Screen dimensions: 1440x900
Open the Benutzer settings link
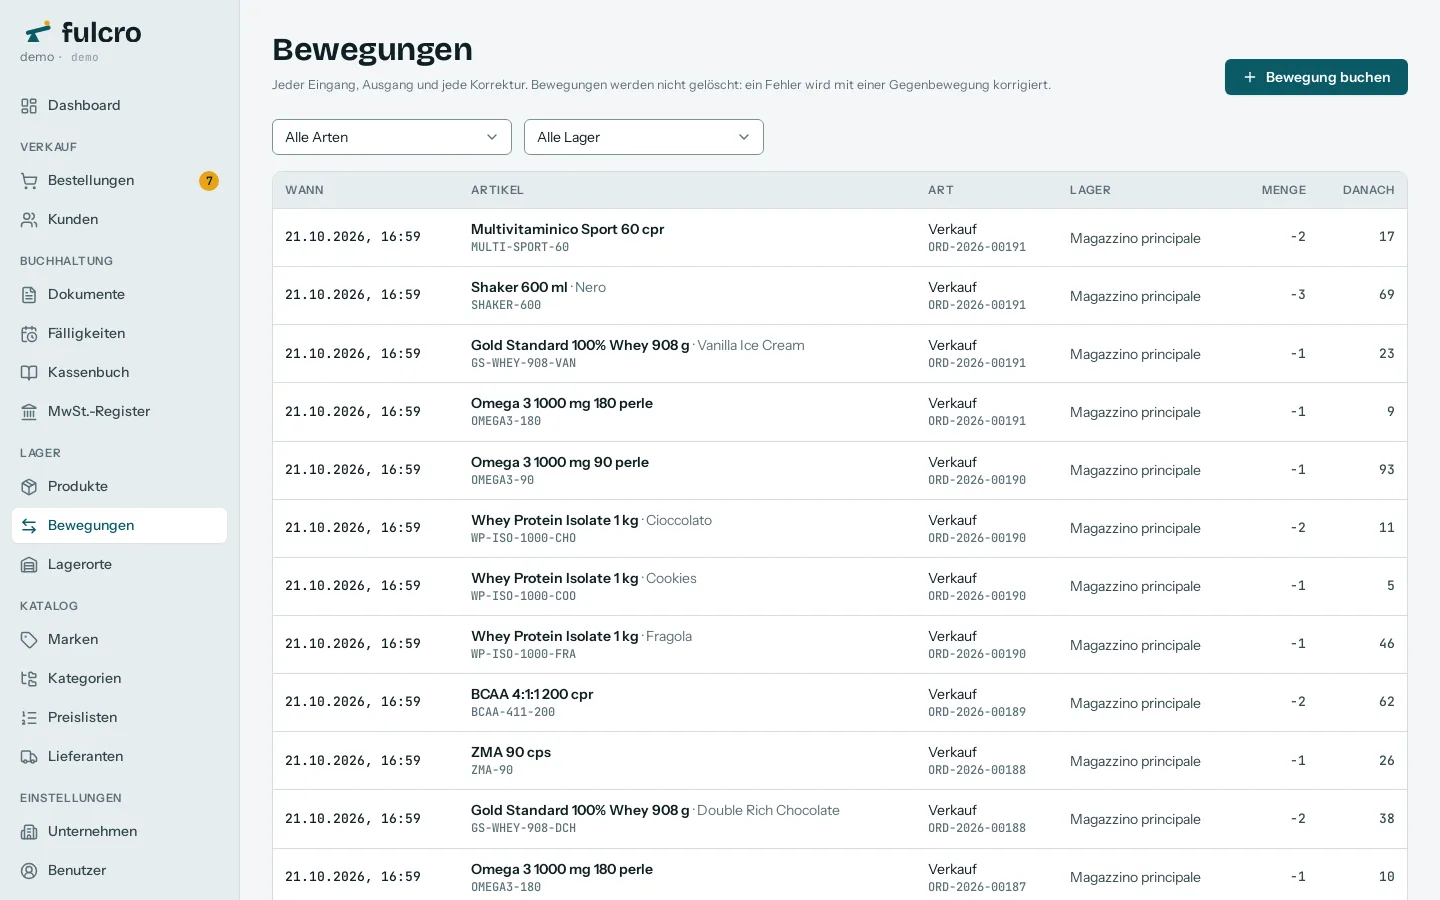[x=119, y=871]
